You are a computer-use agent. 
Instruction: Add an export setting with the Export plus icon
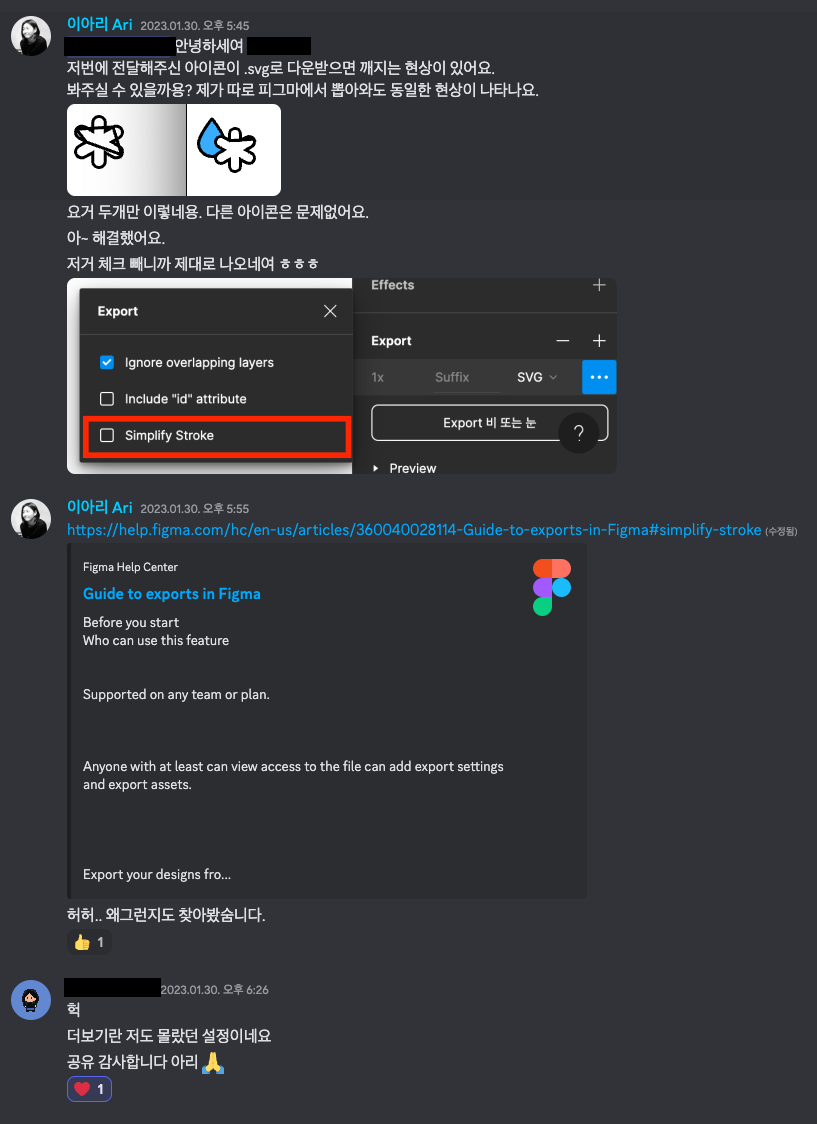click(599, 341)
